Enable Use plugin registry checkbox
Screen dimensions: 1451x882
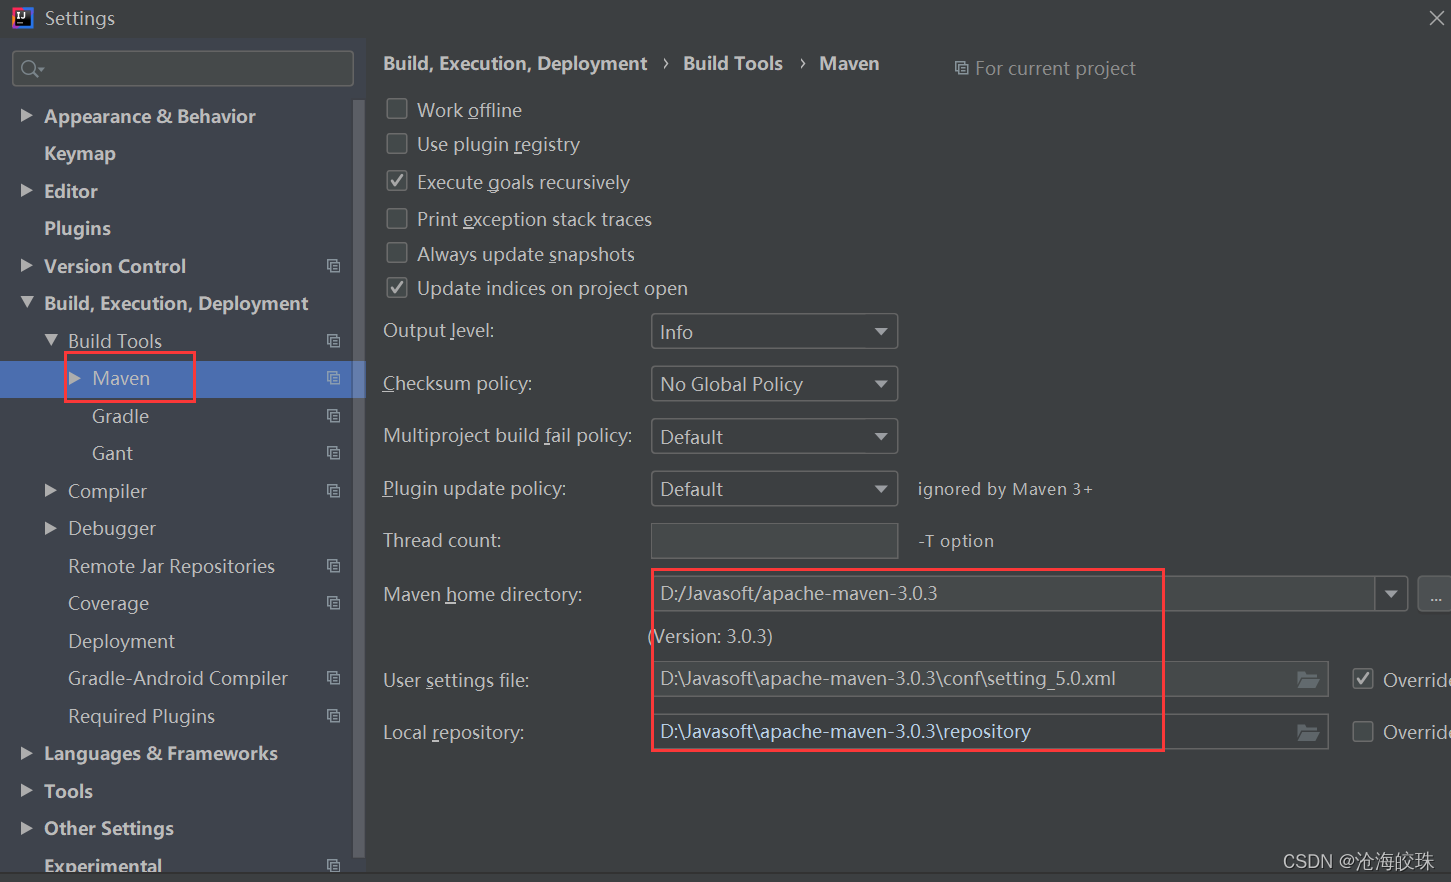(x=397, y=144)
